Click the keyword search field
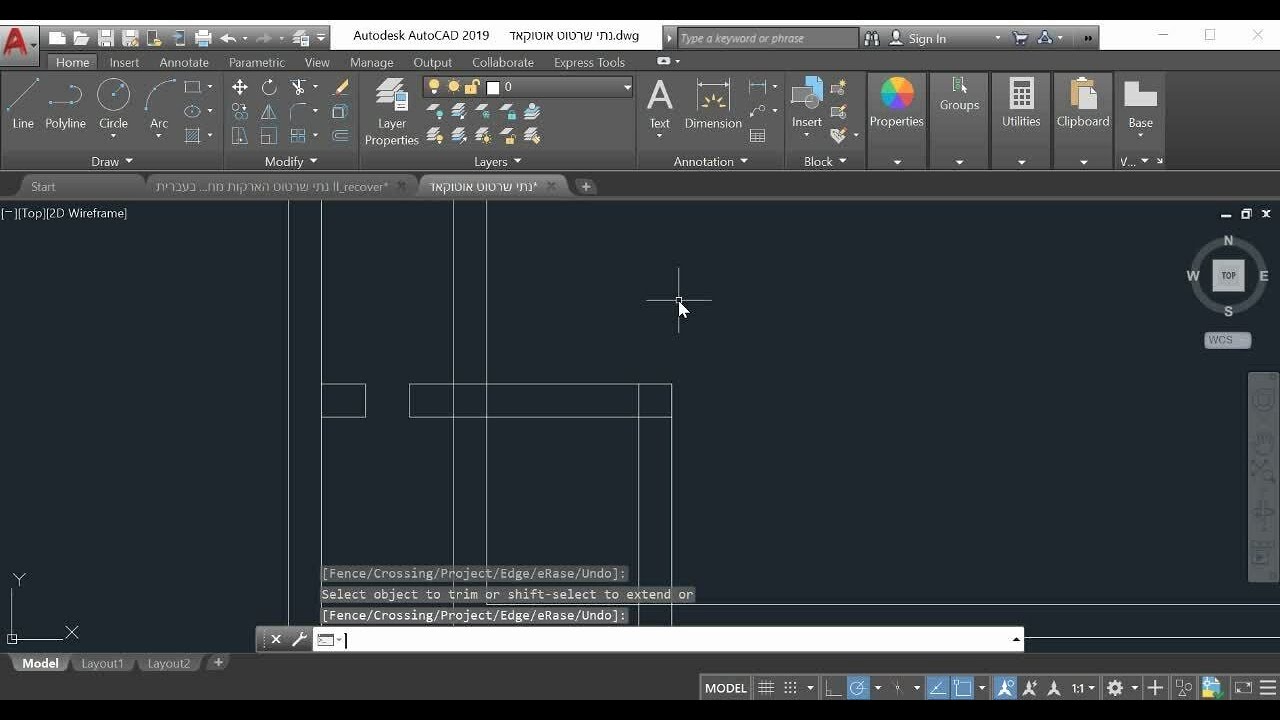The height and width of the screenshot is (720, 1280). 766,38
